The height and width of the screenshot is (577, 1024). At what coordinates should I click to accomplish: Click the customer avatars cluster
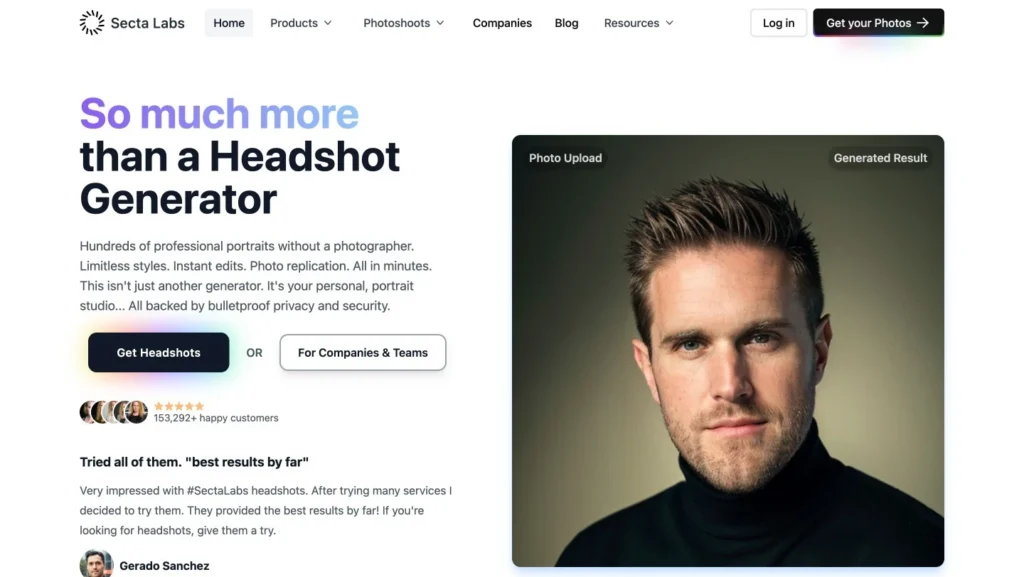(x=114, y=412)
